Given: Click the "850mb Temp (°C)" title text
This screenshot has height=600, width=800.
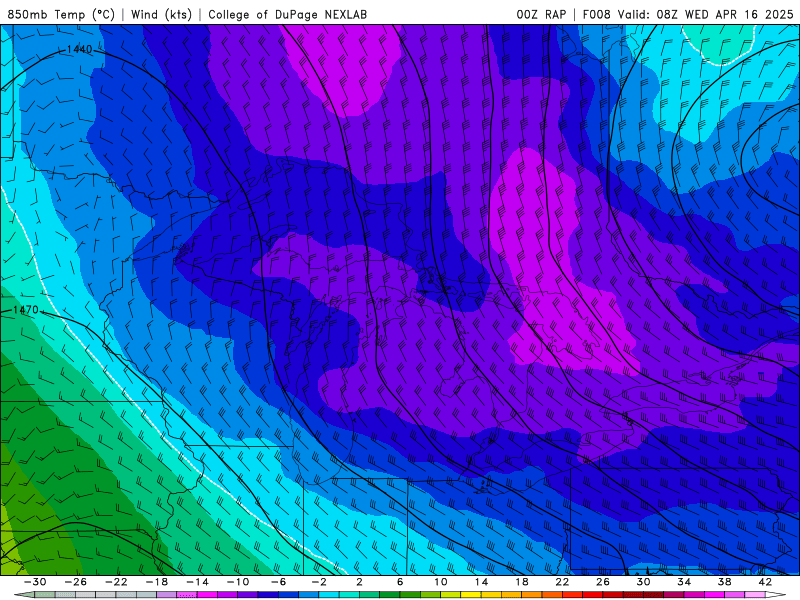Looking at the screenshot, I should [x=61, y=14].
